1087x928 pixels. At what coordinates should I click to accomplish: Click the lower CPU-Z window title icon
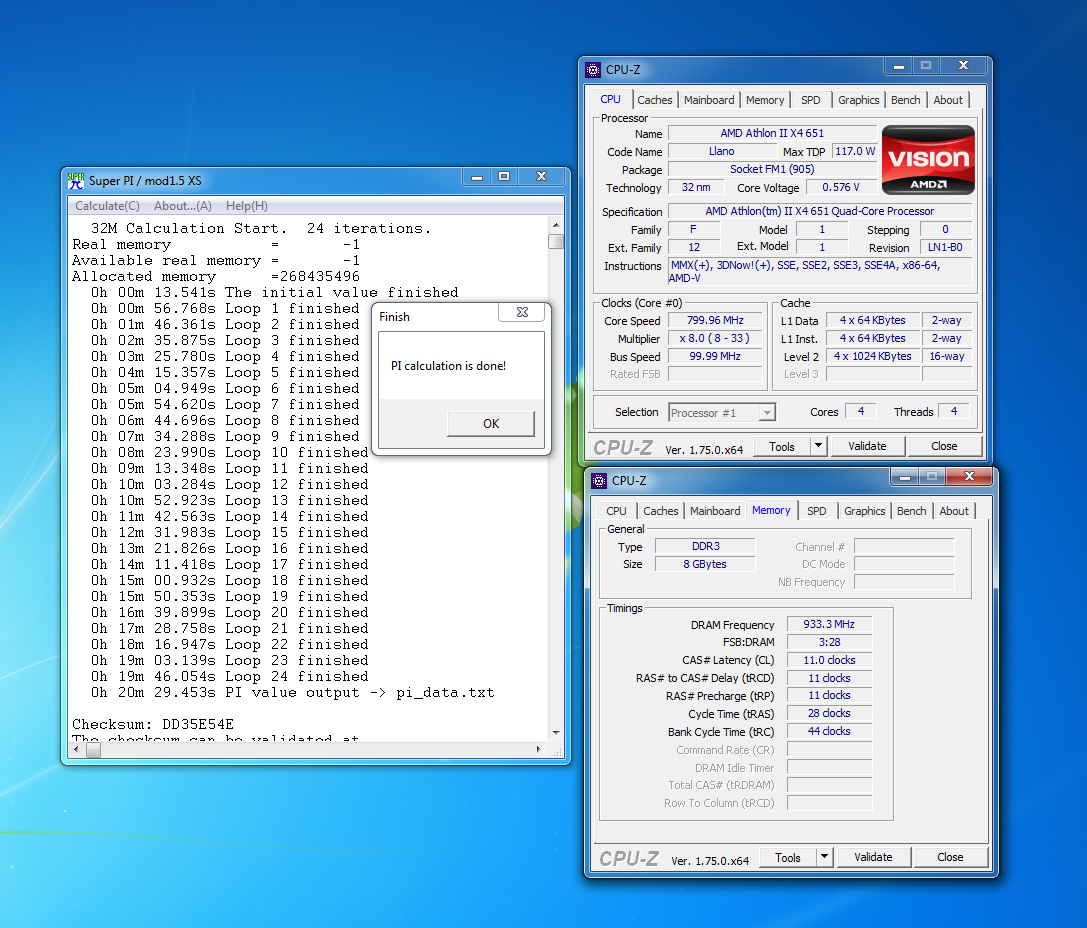click(599, 480)
